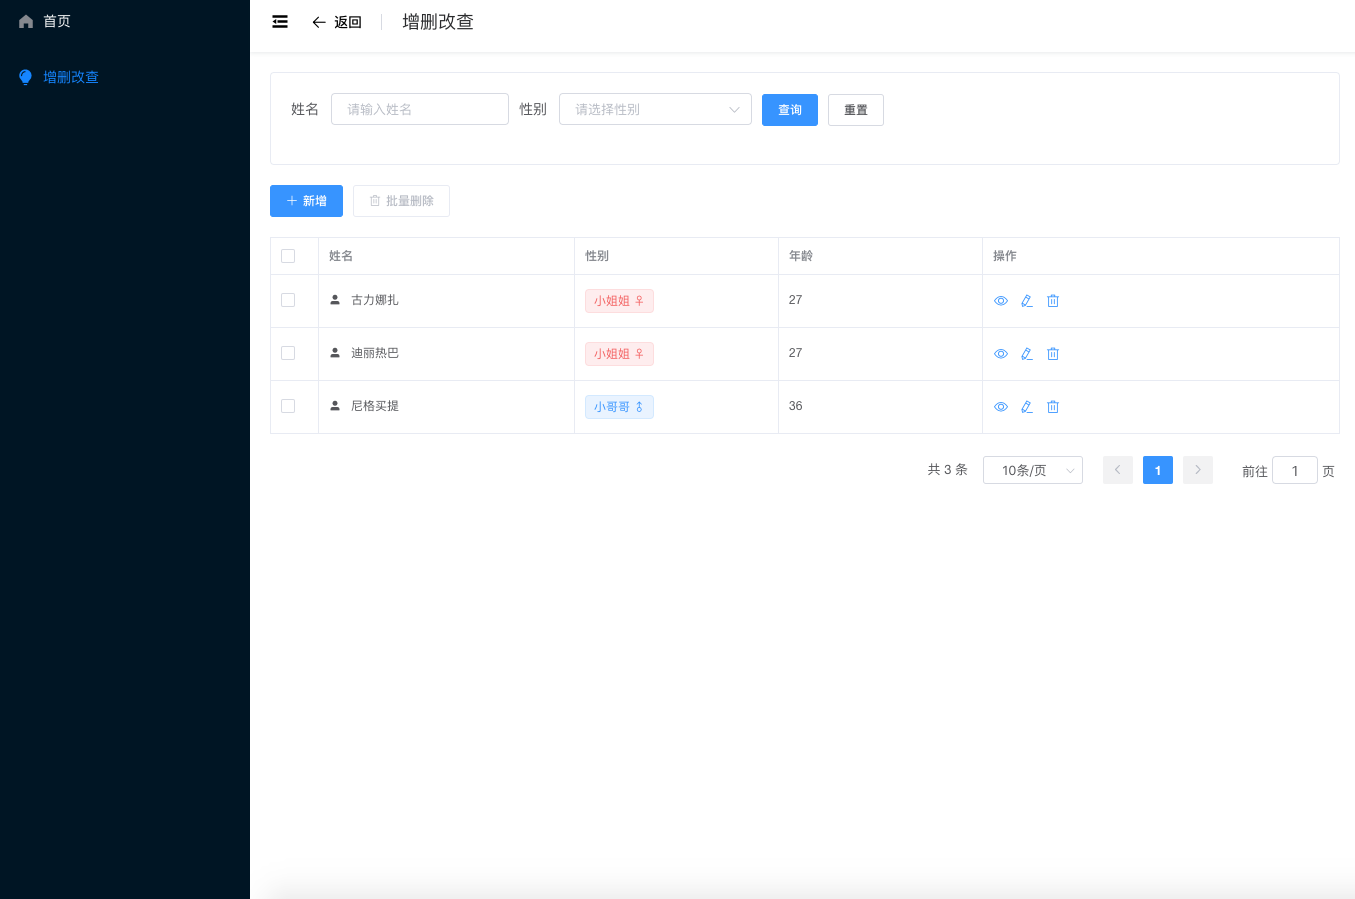Click the 前往 page number input
Image resolution: width=1355 pixels, height=899 pixels.
click(1295, 470)
